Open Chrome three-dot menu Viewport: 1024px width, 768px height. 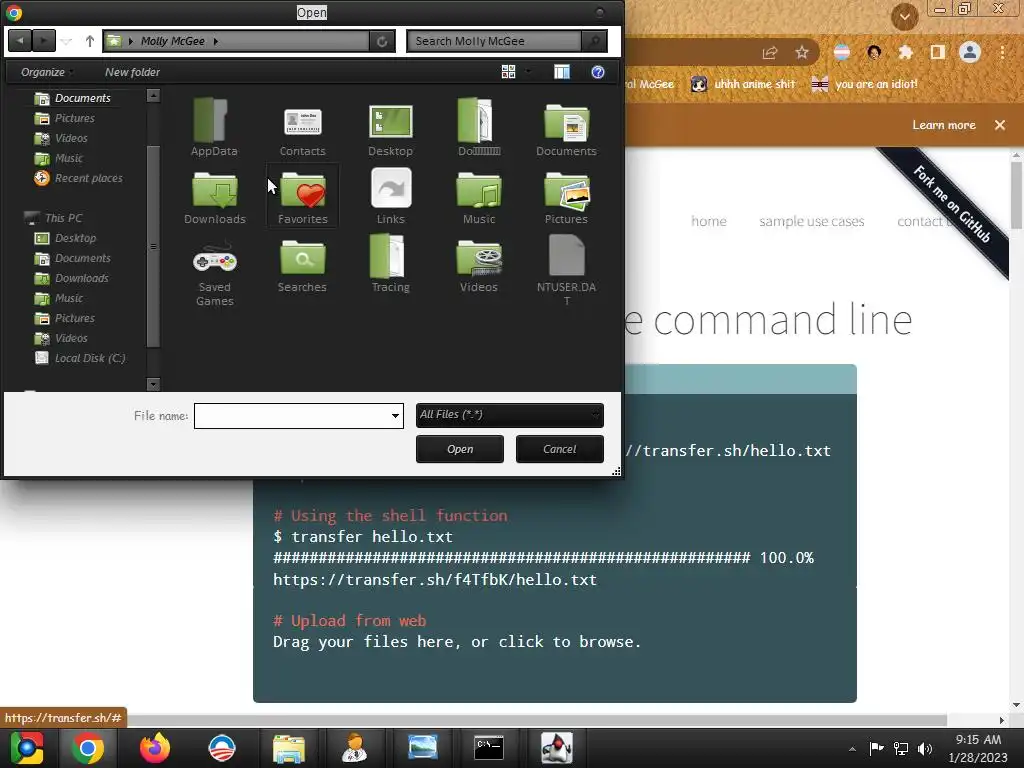(x=1002, y=52)
